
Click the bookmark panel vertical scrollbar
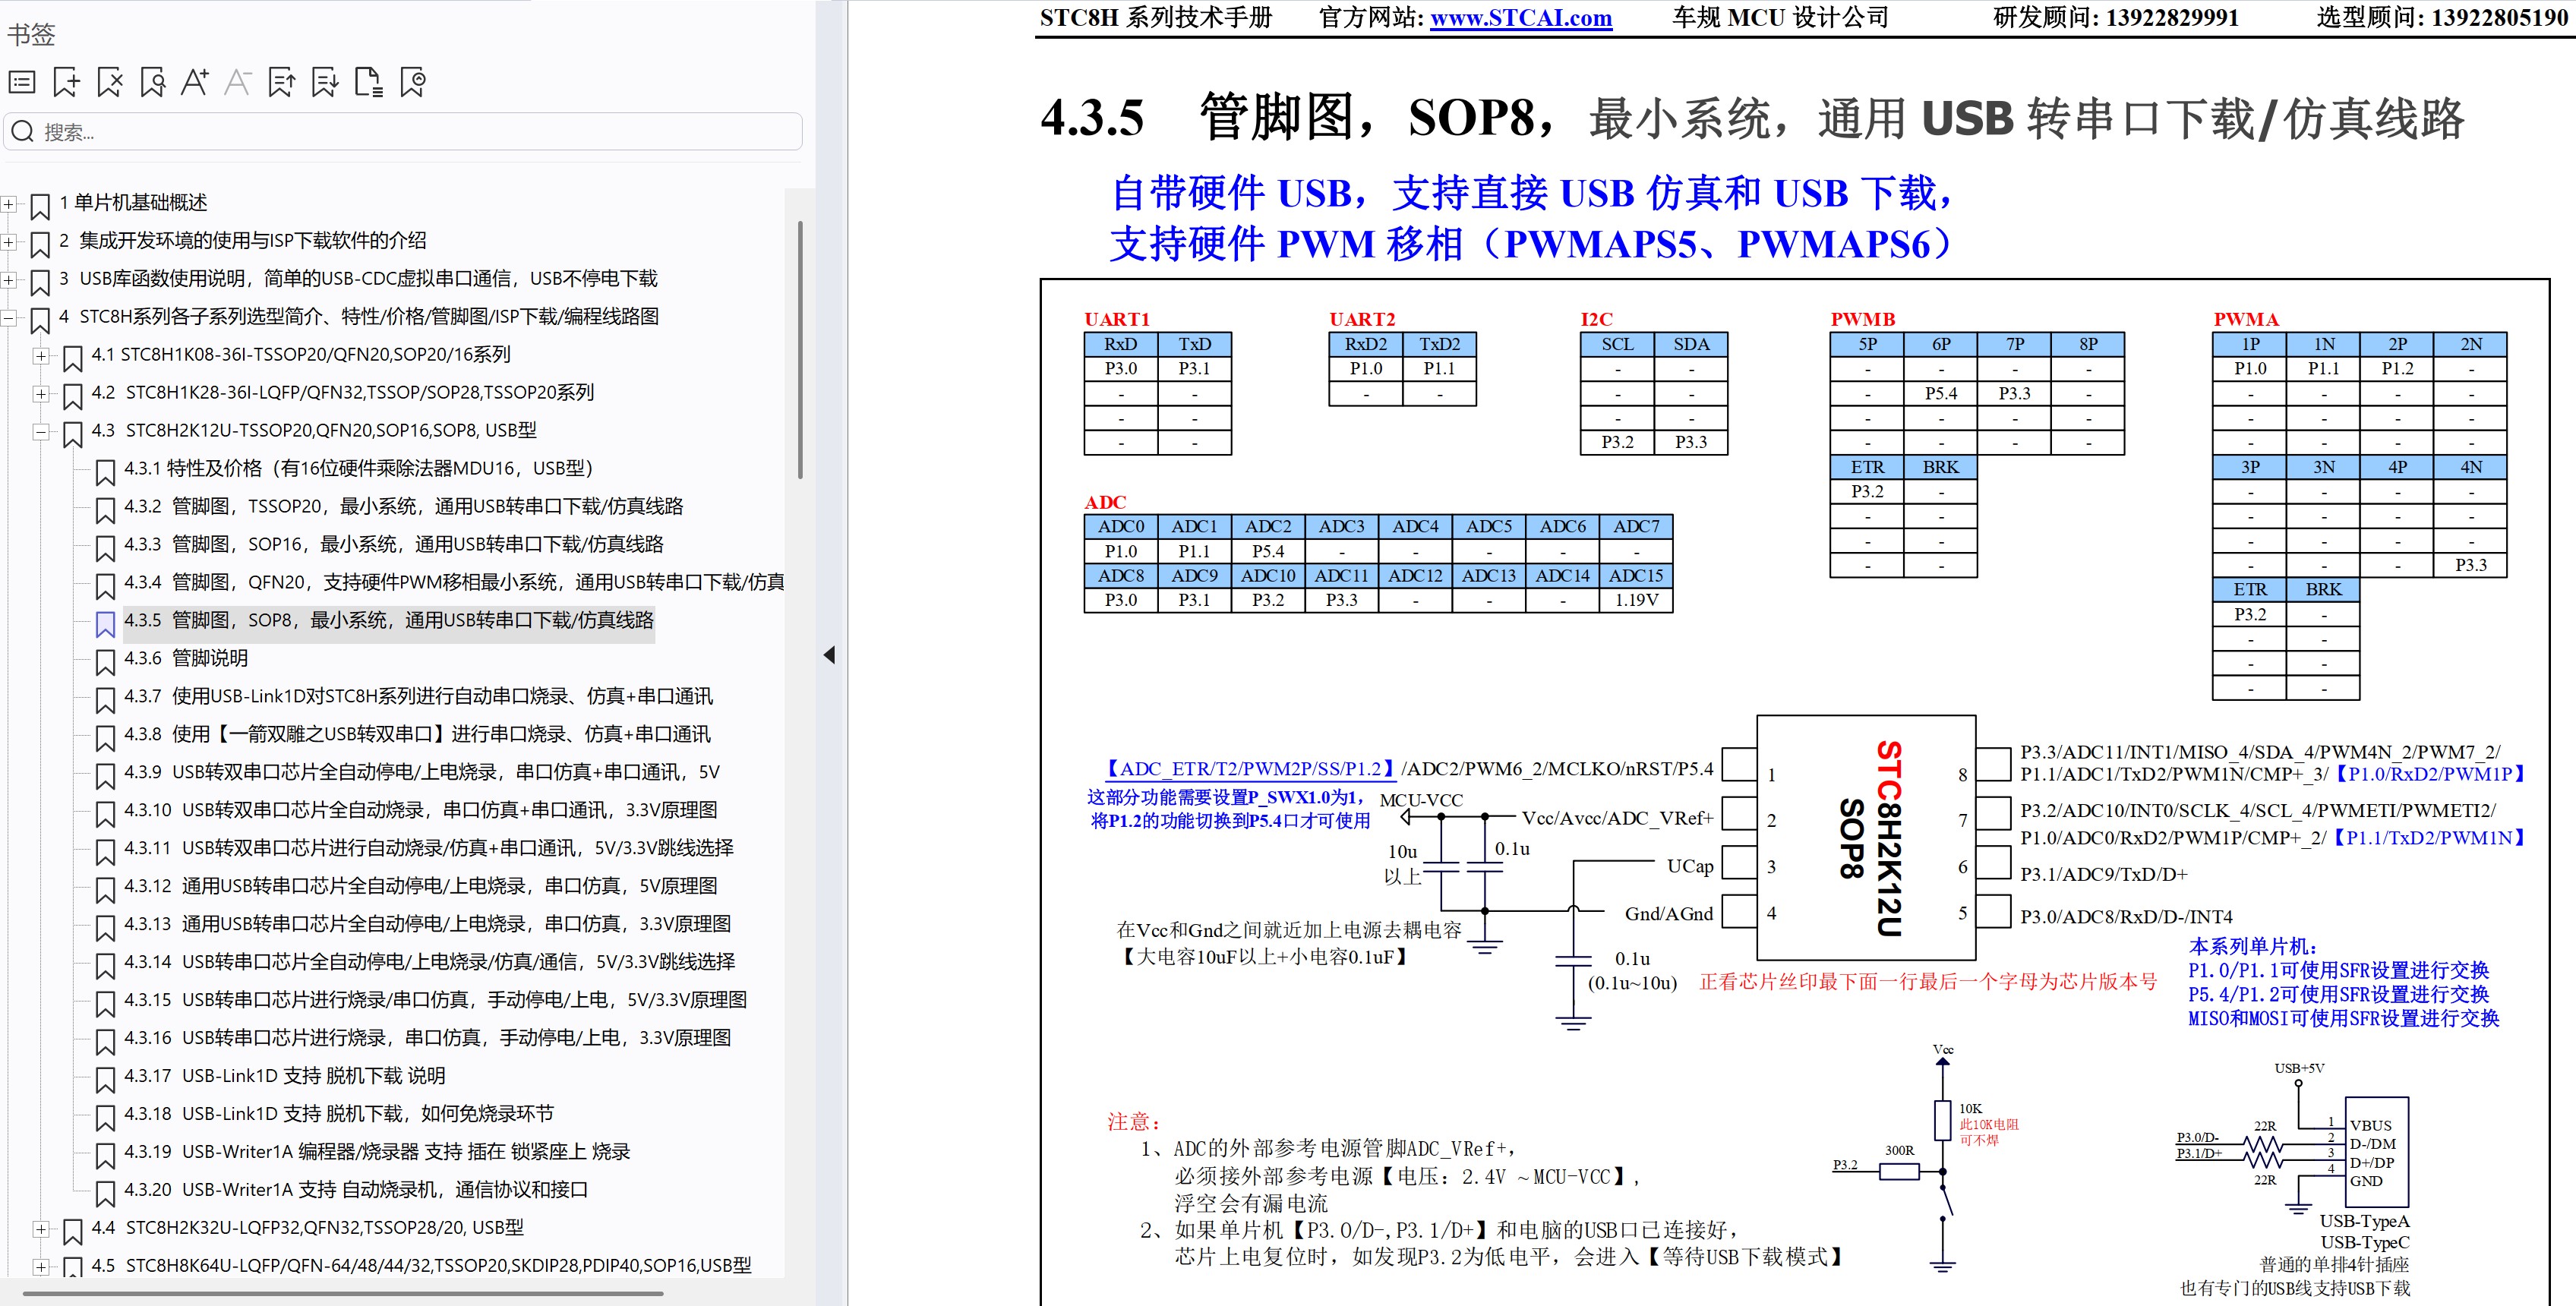click(x=800, y=350)
